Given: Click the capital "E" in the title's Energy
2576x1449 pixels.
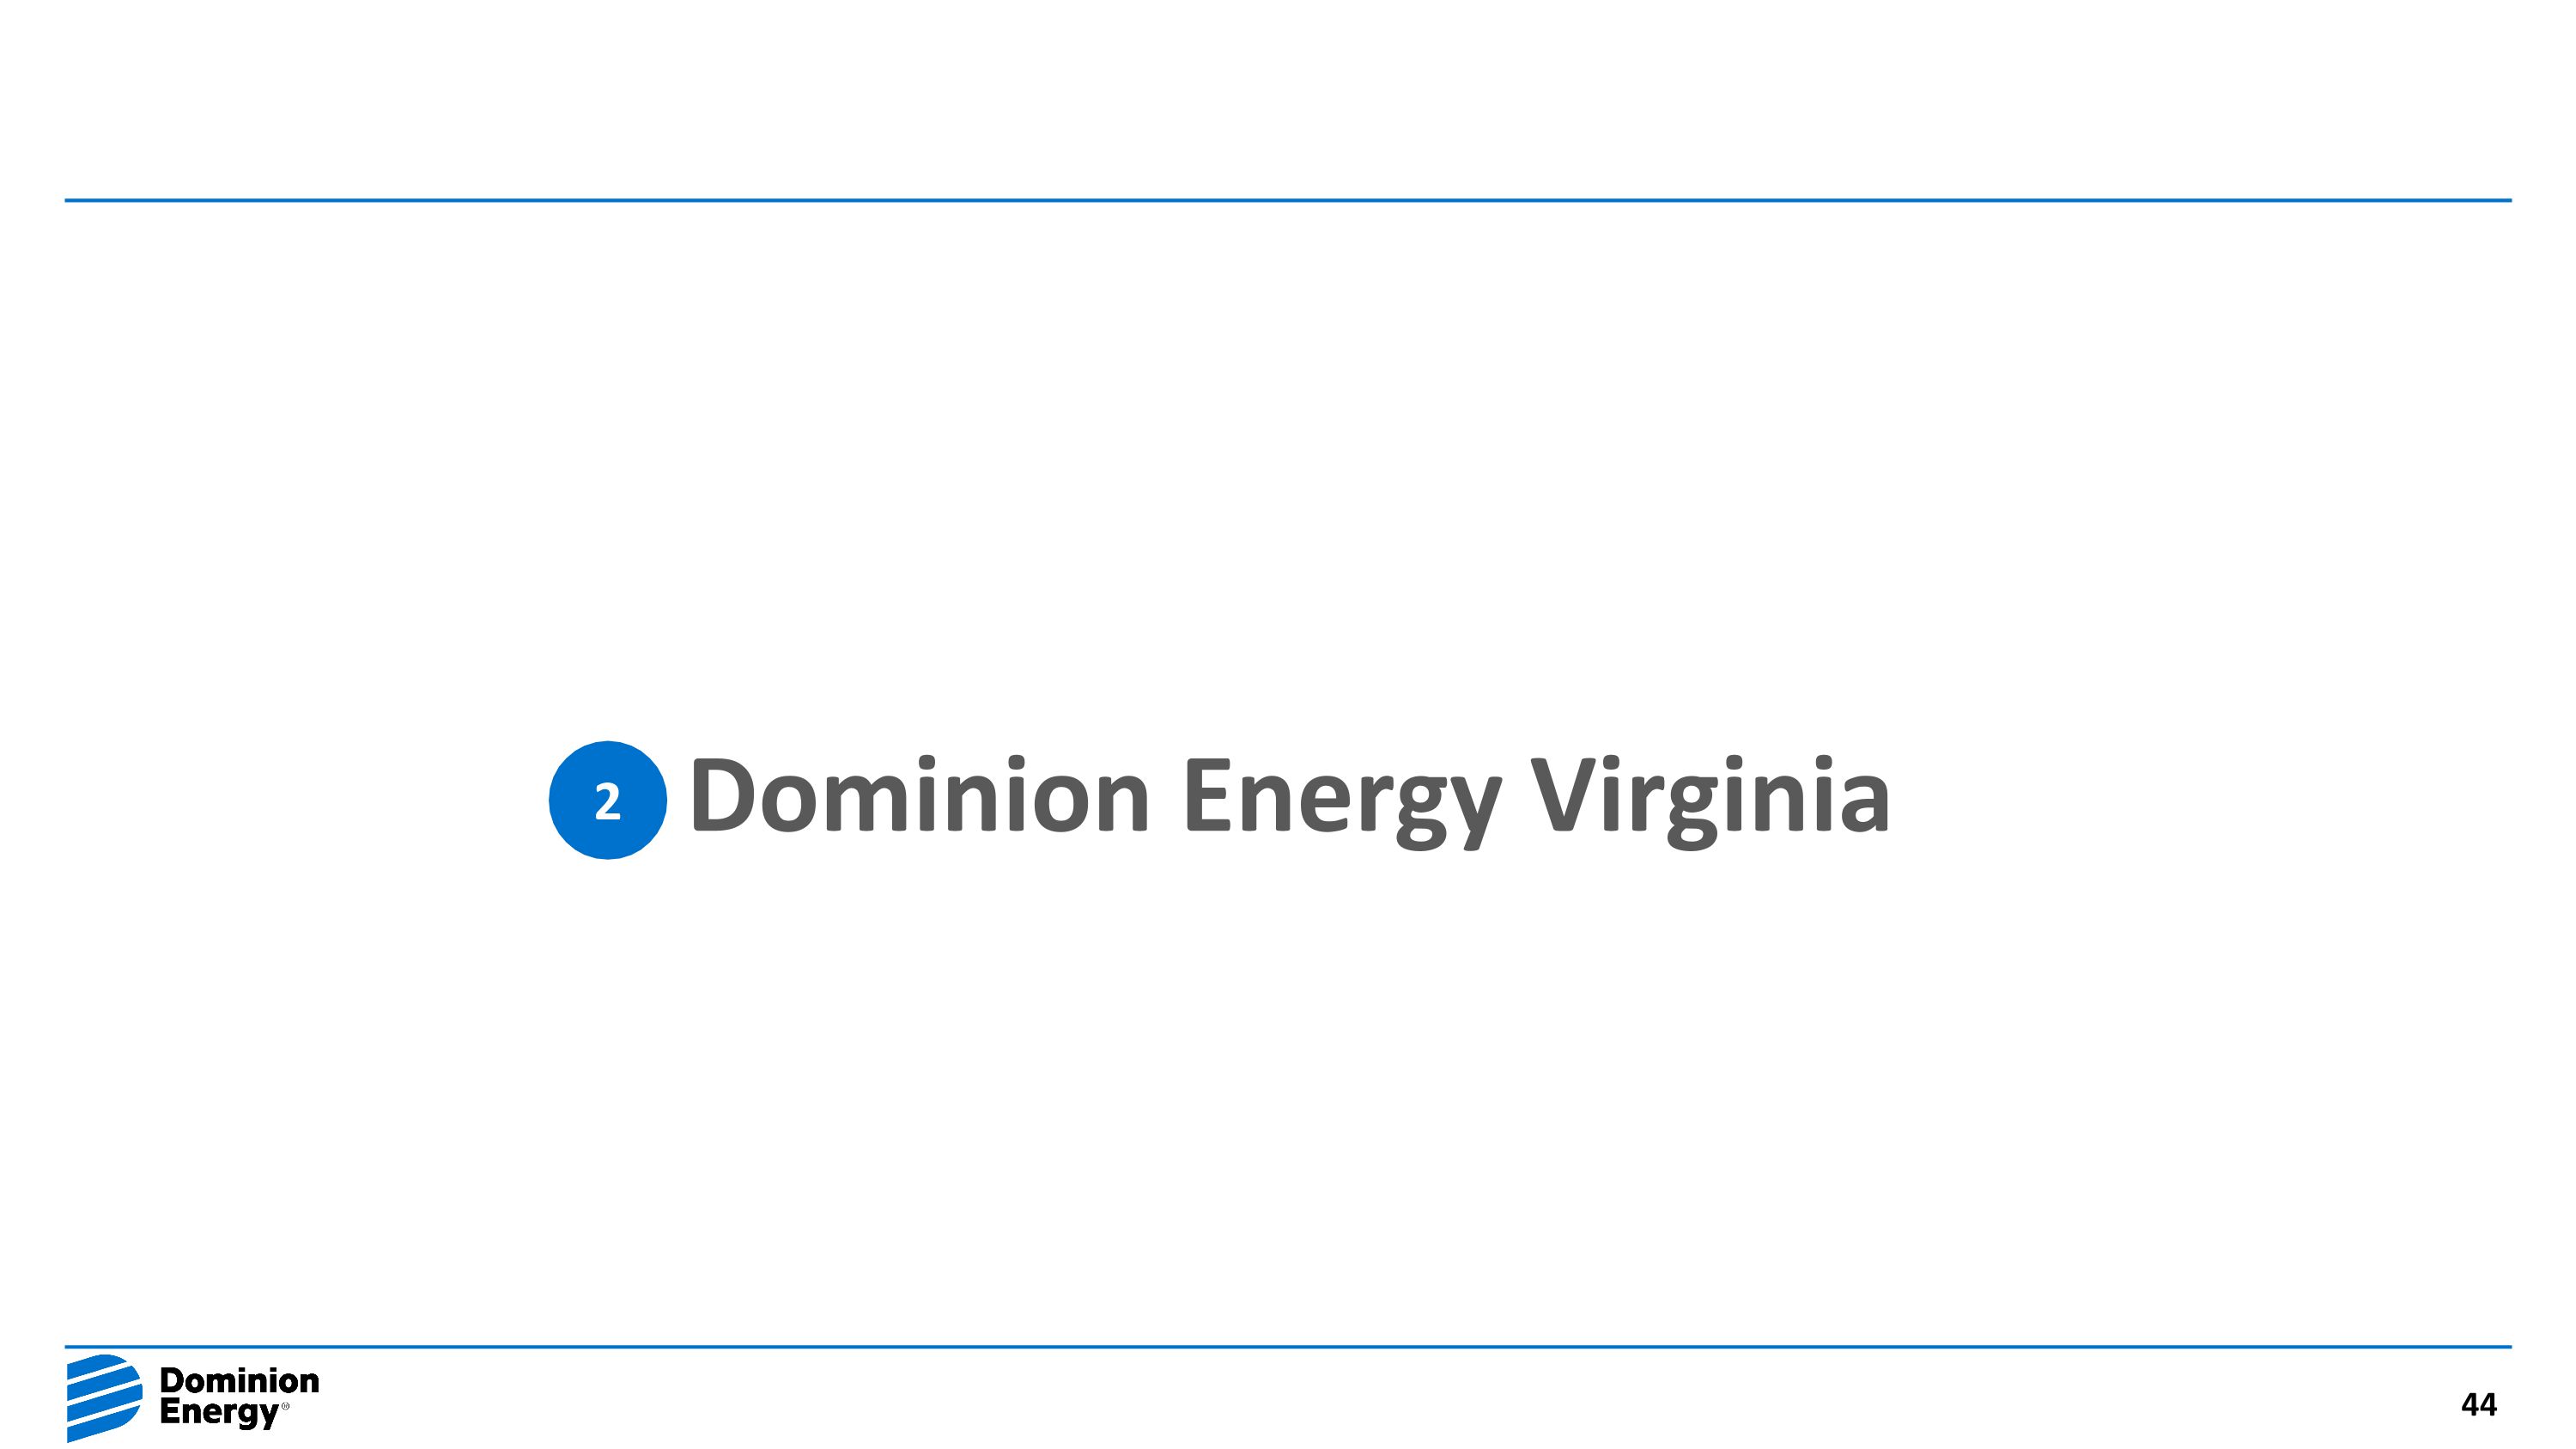Looking at the screenshot, I should click(1206, 795).
